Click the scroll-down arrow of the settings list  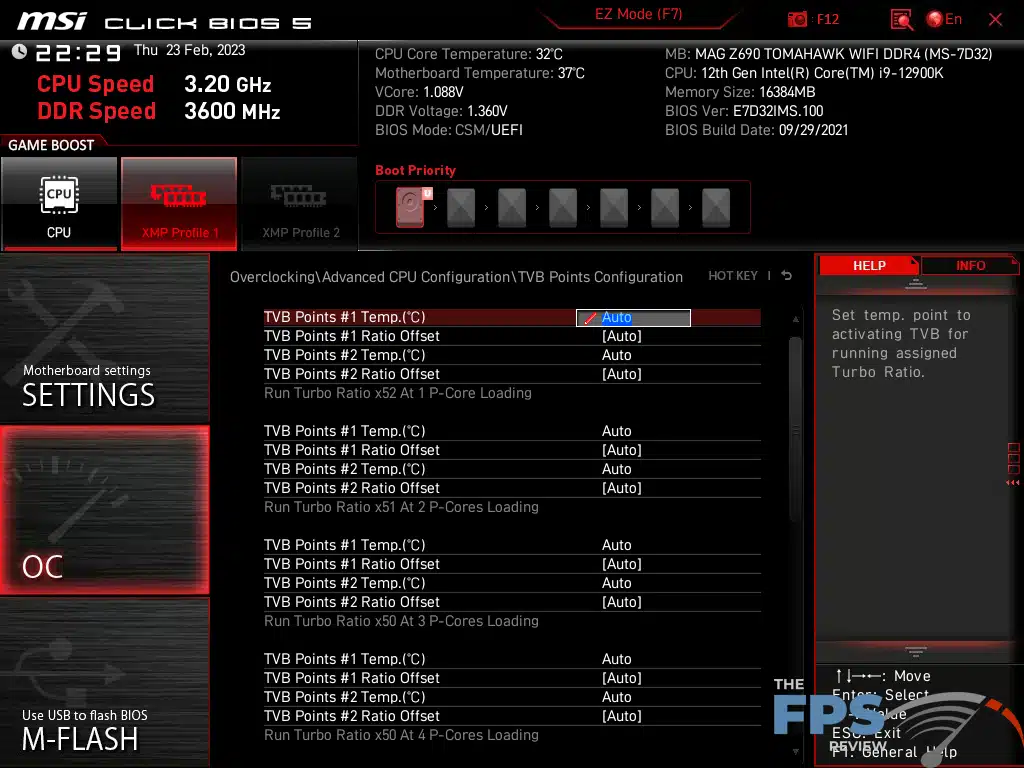[x=795, y=752]
